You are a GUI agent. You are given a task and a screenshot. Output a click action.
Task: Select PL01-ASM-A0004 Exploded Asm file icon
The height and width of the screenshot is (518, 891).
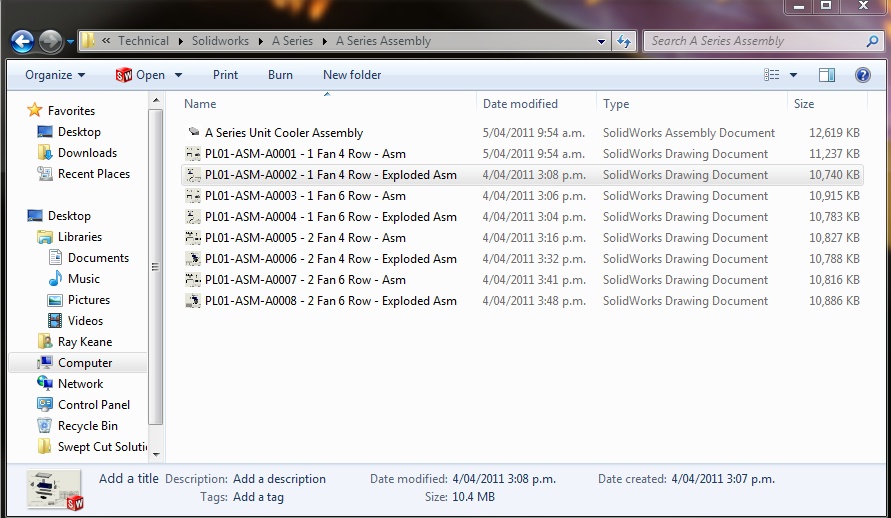coord(194,216)
